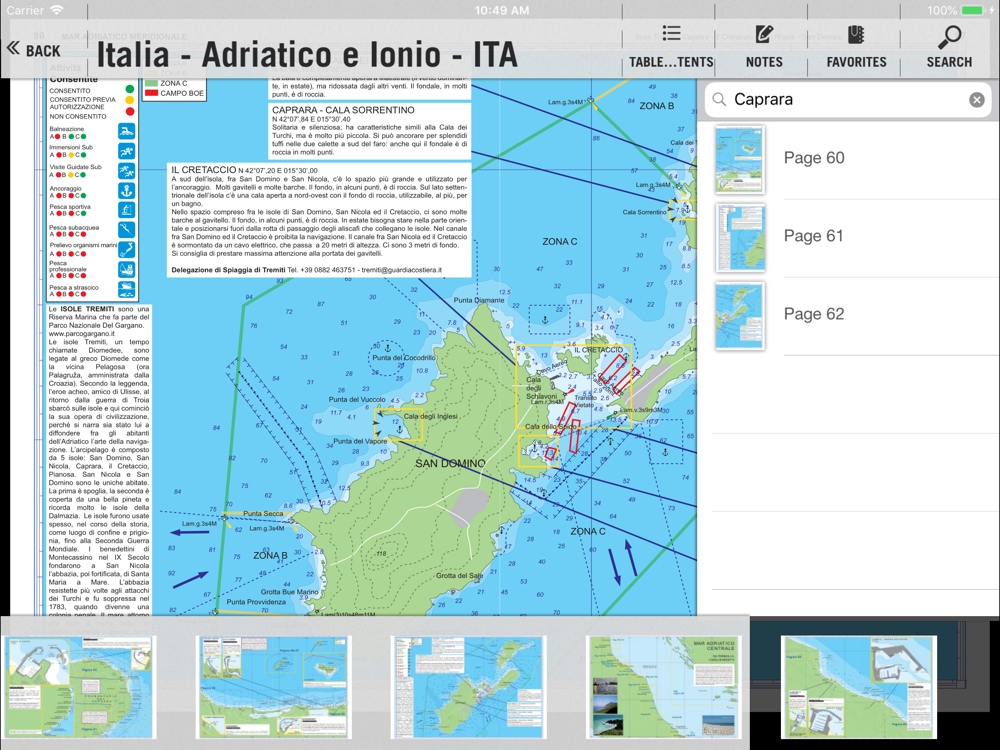This screenshot has height=750, width=1000.
Task: Open search result Page 60
Action: [814, 158]
